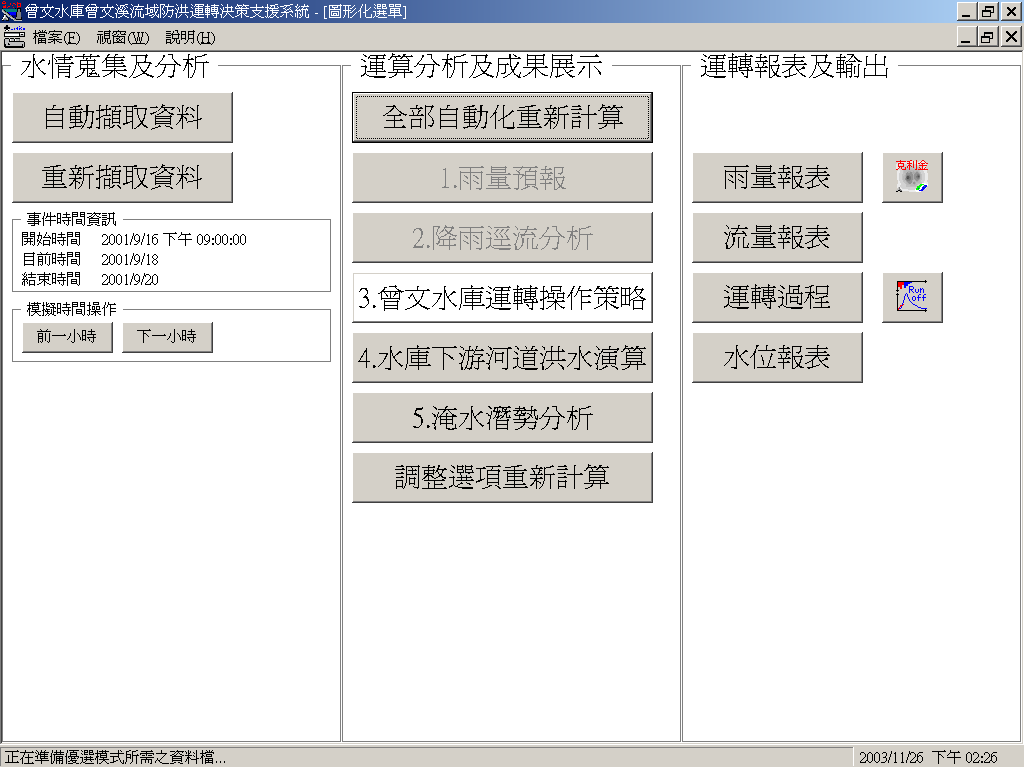The height and width of the screenshot is (768, 1024).
Task: Run 全部自動化重新計算
Action: pos(502,118)
